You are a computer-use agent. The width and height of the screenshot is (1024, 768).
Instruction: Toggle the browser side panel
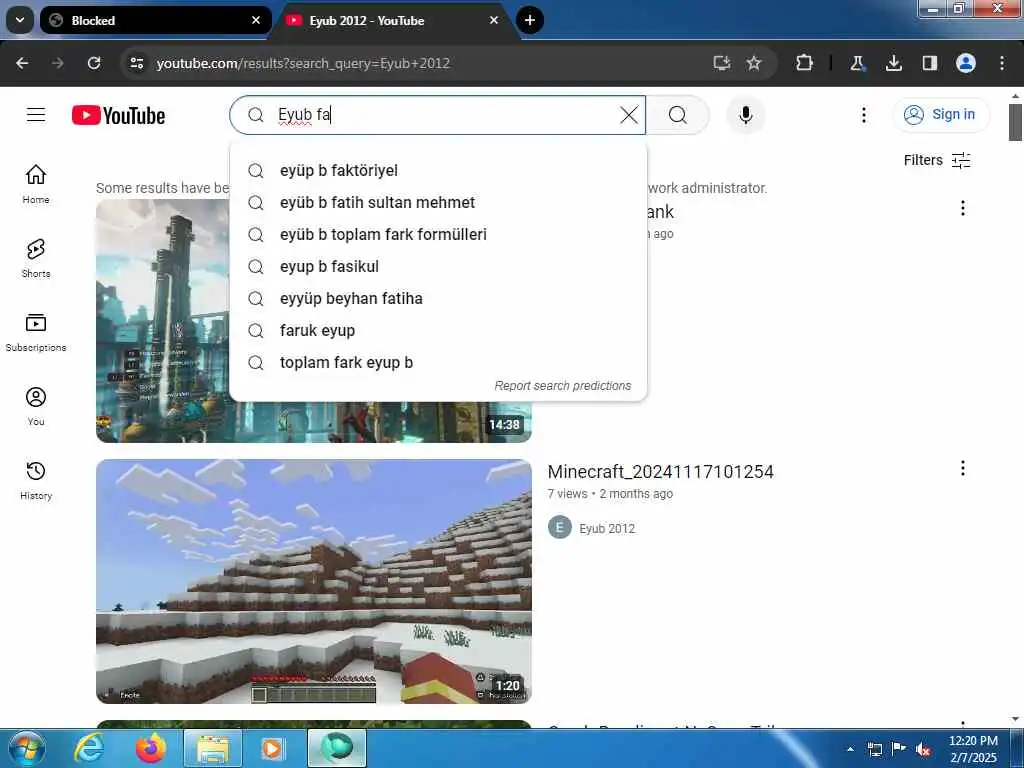tap(929, 63)
